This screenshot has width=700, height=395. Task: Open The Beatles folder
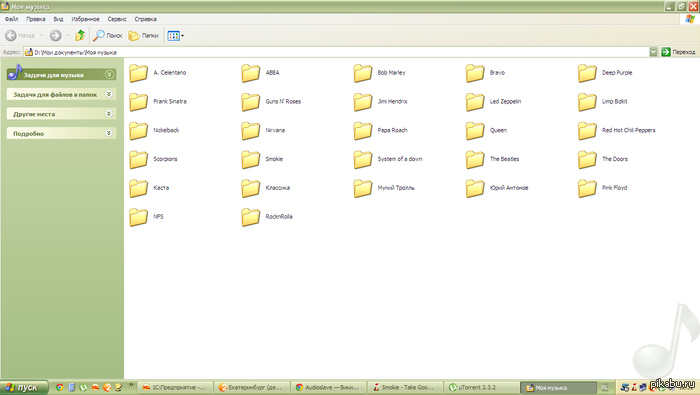[492, 159]
